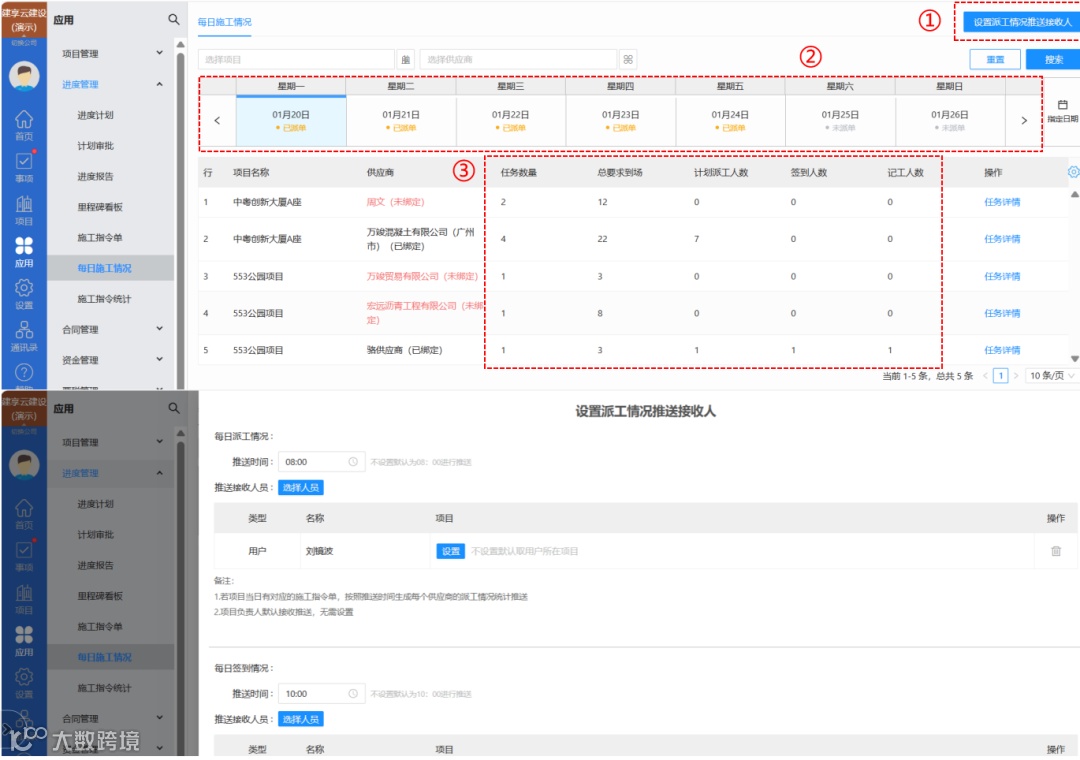
Task: Select 01月20日 Monday date cell
Action: [291, 121]
